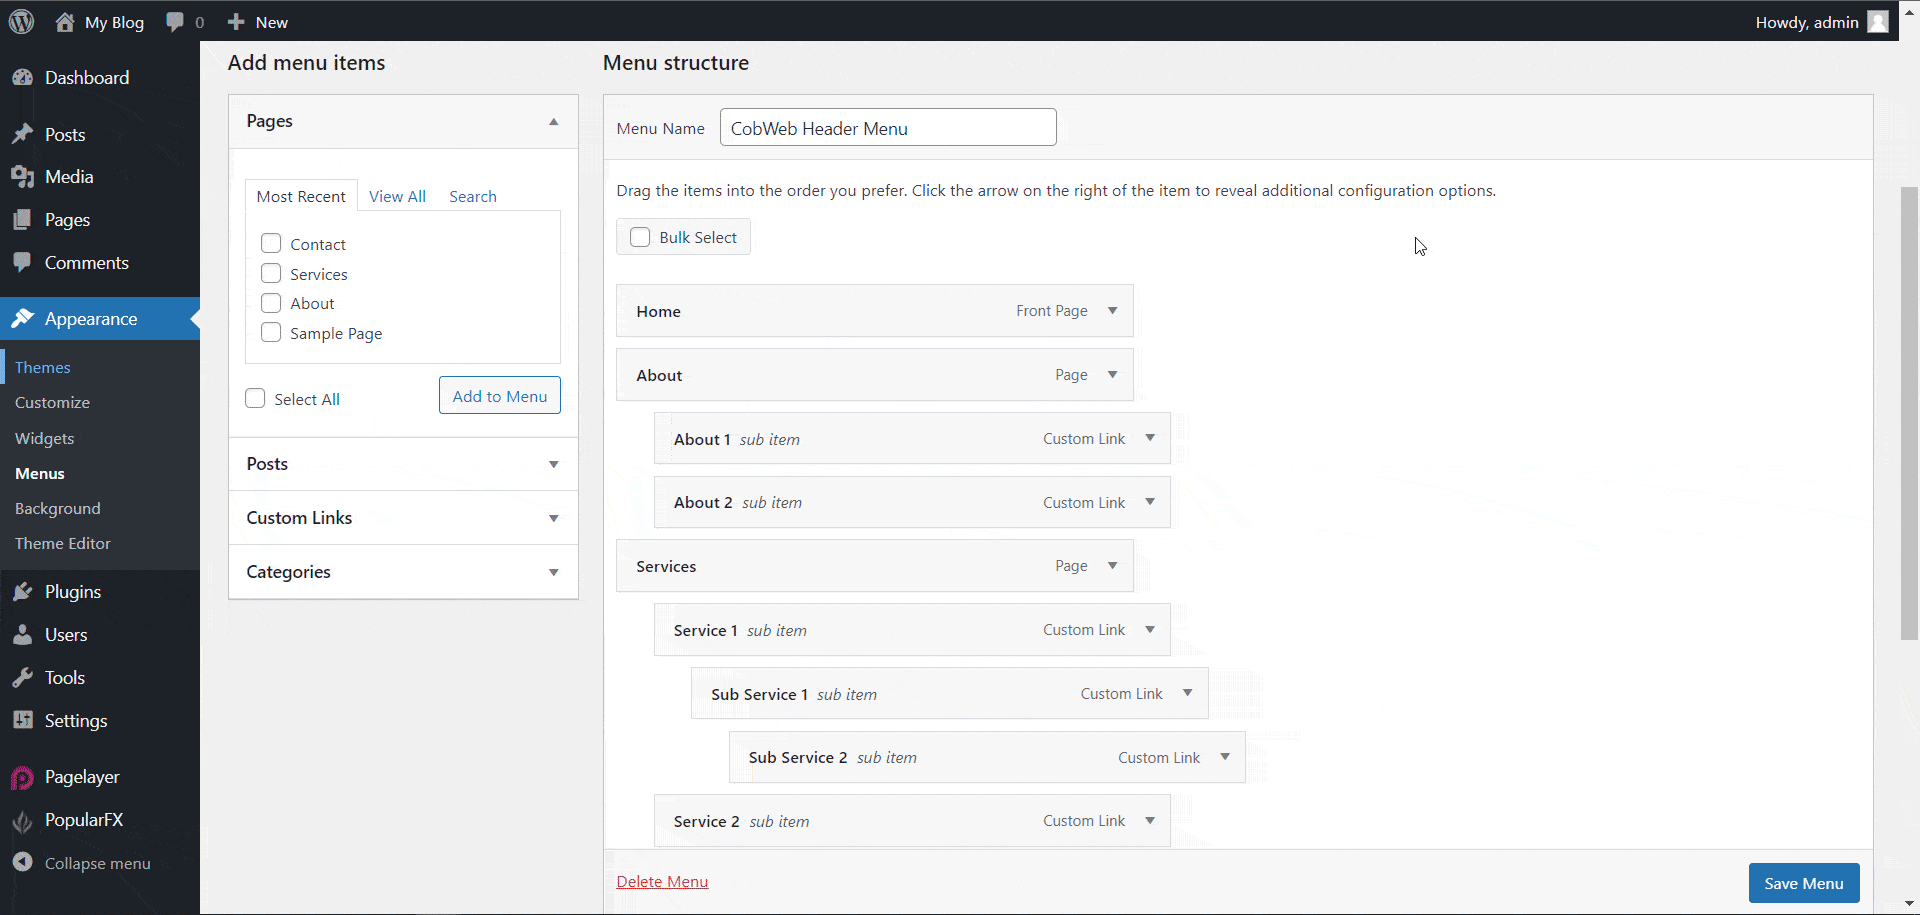Click the Plugins sidebar icon
1920x915 pixels.
coord(23,591)
